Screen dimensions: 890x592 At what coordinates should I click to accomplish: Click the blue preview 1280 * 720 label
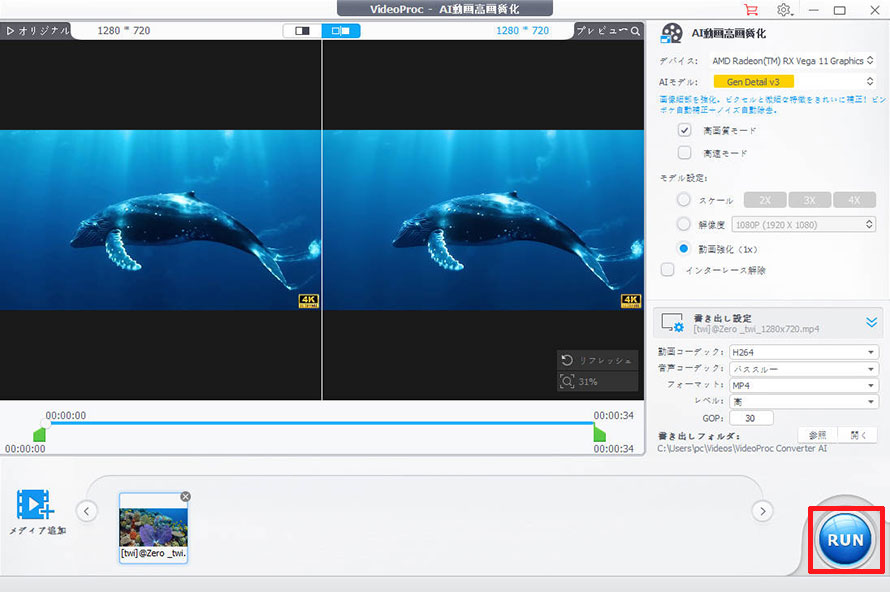(x=522, y=31)
